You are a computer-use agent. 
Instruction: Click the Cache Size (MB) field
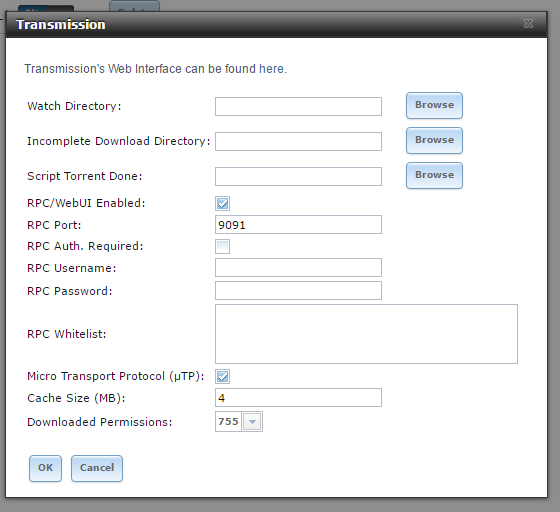(298, 397)
